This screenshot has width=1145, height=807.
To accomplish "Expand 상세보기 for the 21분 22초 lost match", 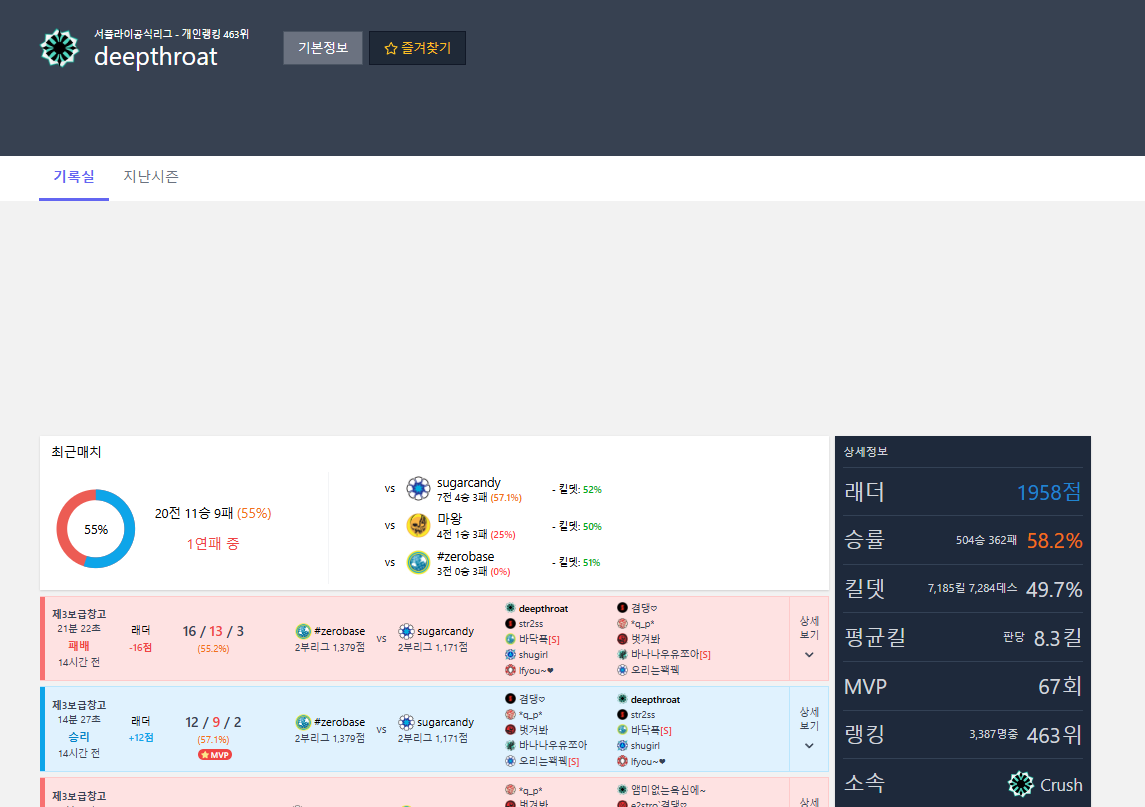I will (809, 639).
